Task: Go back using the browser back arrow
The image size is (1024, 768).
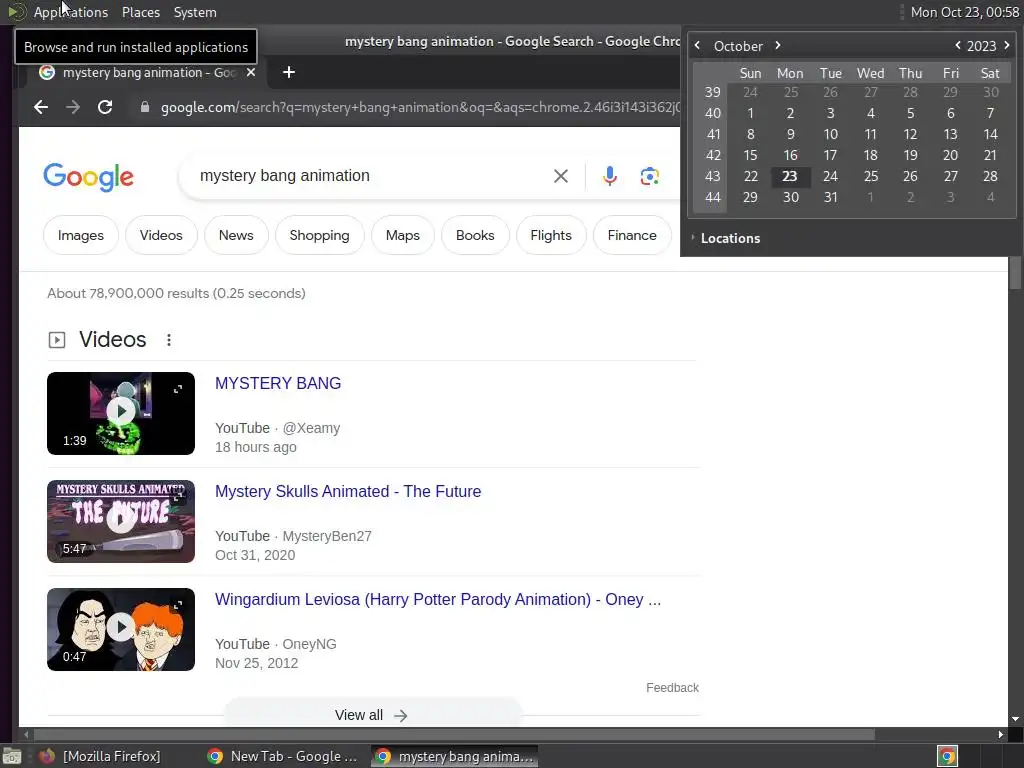Action: click(40, 107)
